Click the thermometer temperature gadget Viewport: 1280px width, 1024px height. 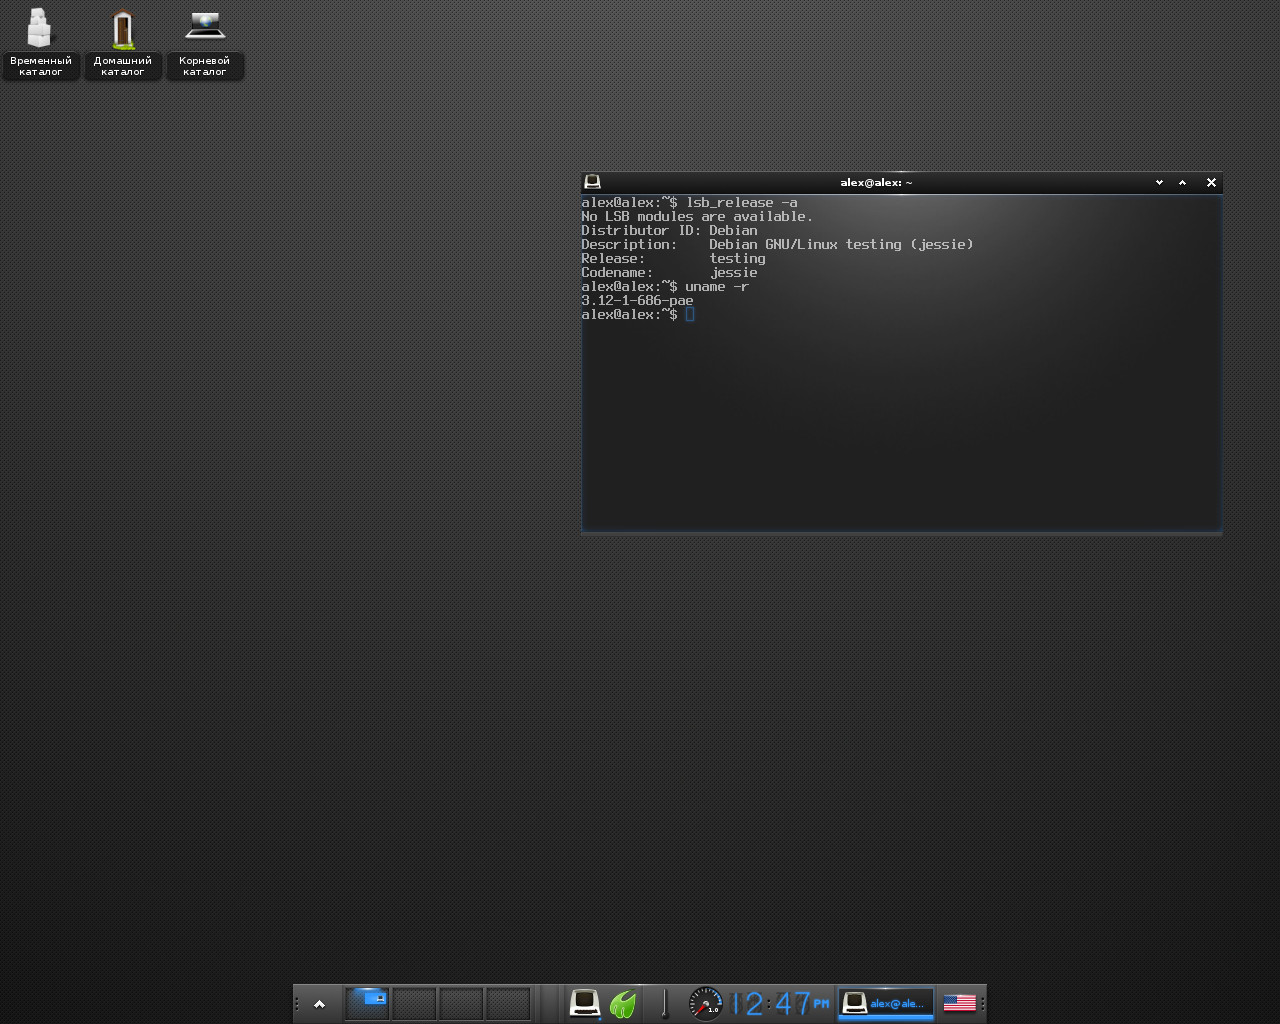pyautogui.click(x=664, y=1003)
